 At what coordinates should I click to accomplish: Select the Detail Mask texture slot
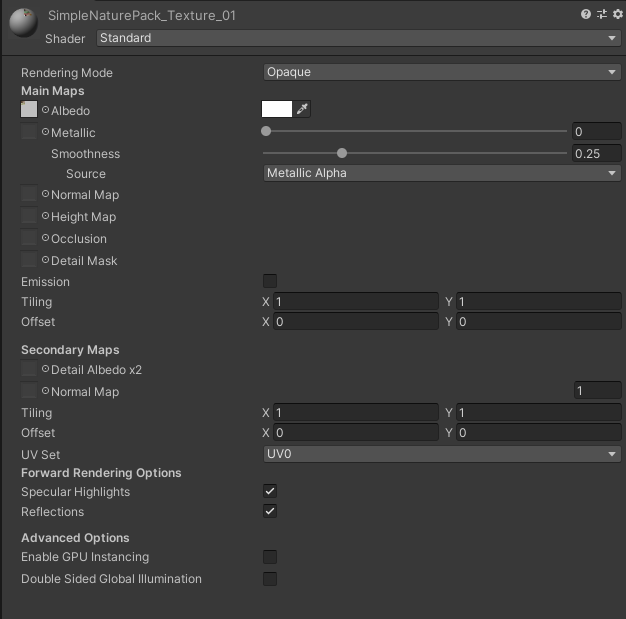[x=29, y=259]
